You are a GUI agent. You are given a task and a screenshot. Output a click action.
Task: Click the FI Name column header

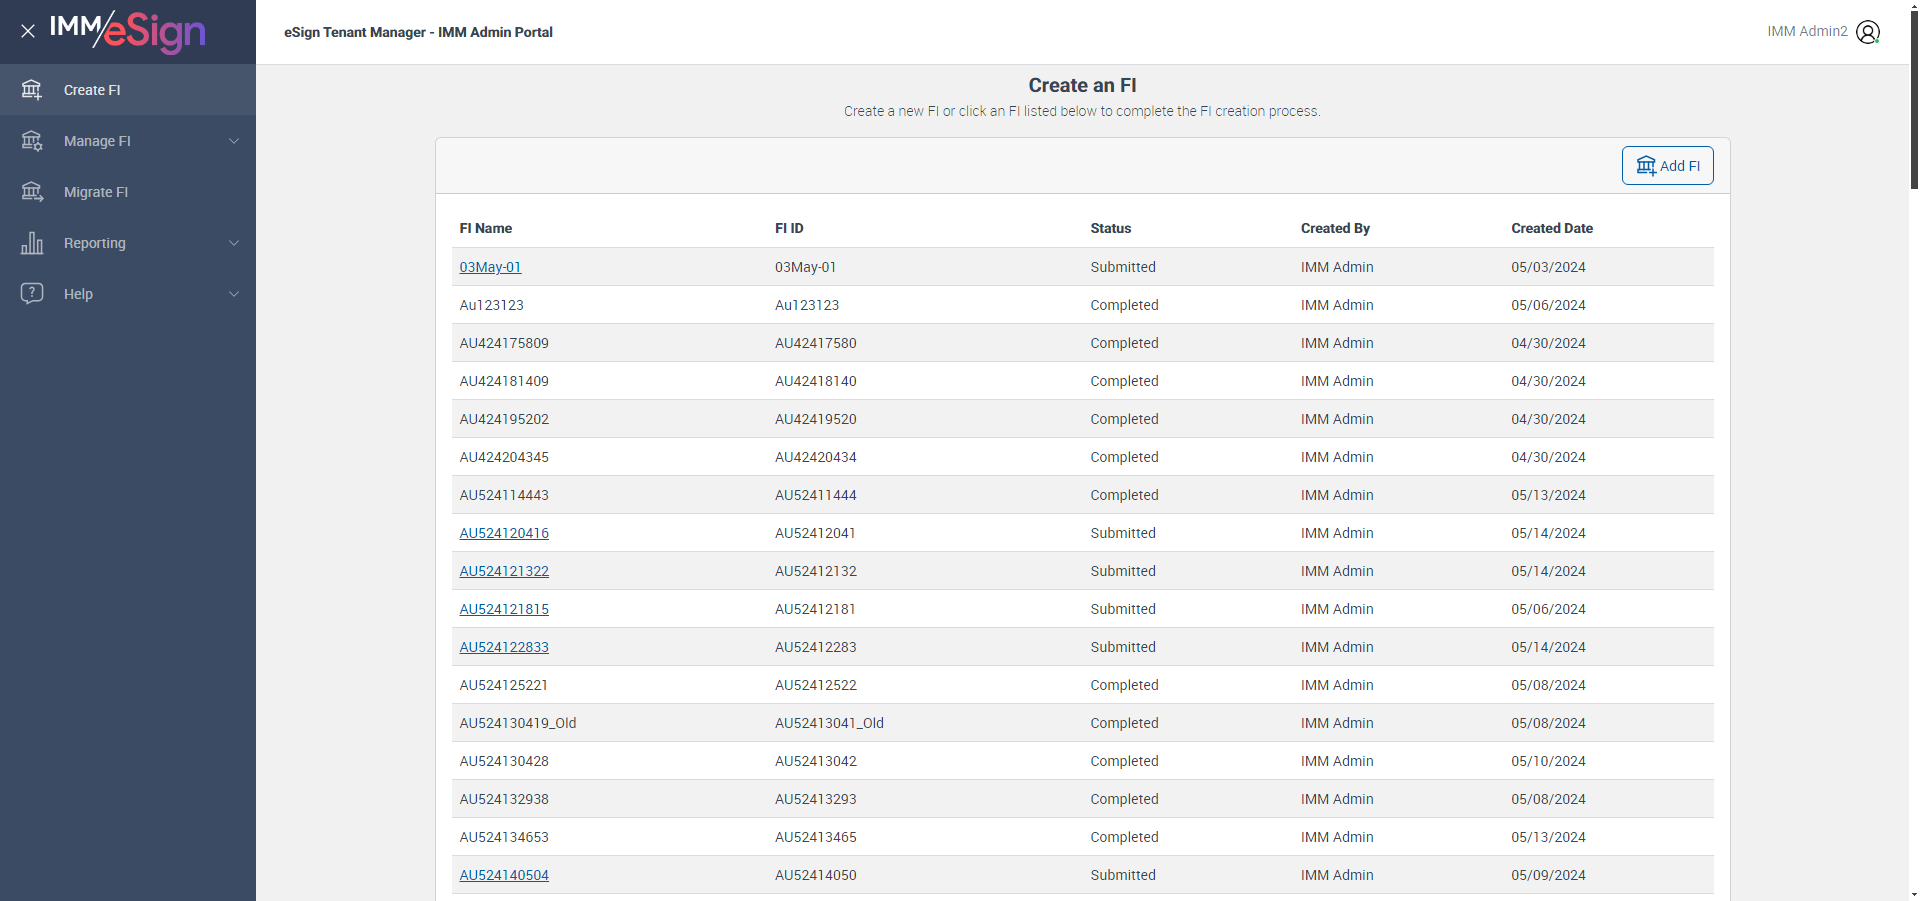coord(486,228)
